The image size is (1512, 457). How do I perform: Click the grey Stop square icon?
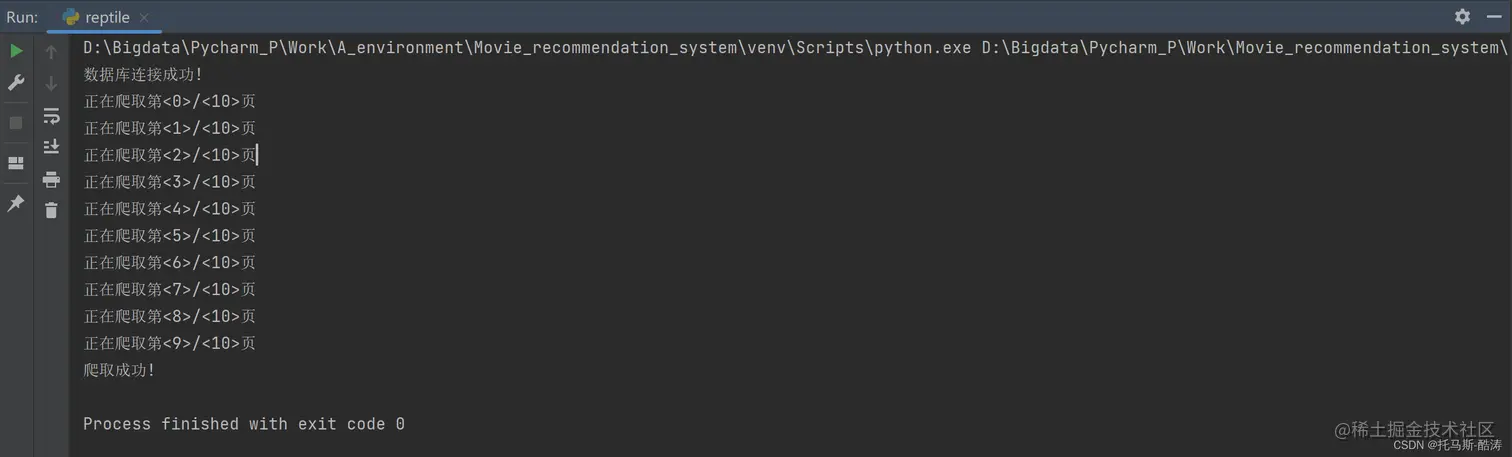pos(16,123)
